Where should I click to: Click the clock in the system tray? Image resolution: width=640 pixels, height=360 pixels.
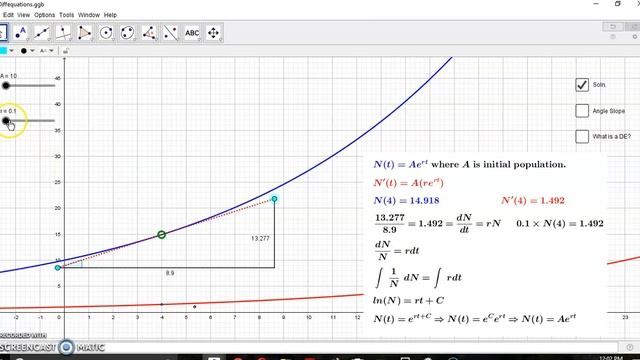point(611,358)
